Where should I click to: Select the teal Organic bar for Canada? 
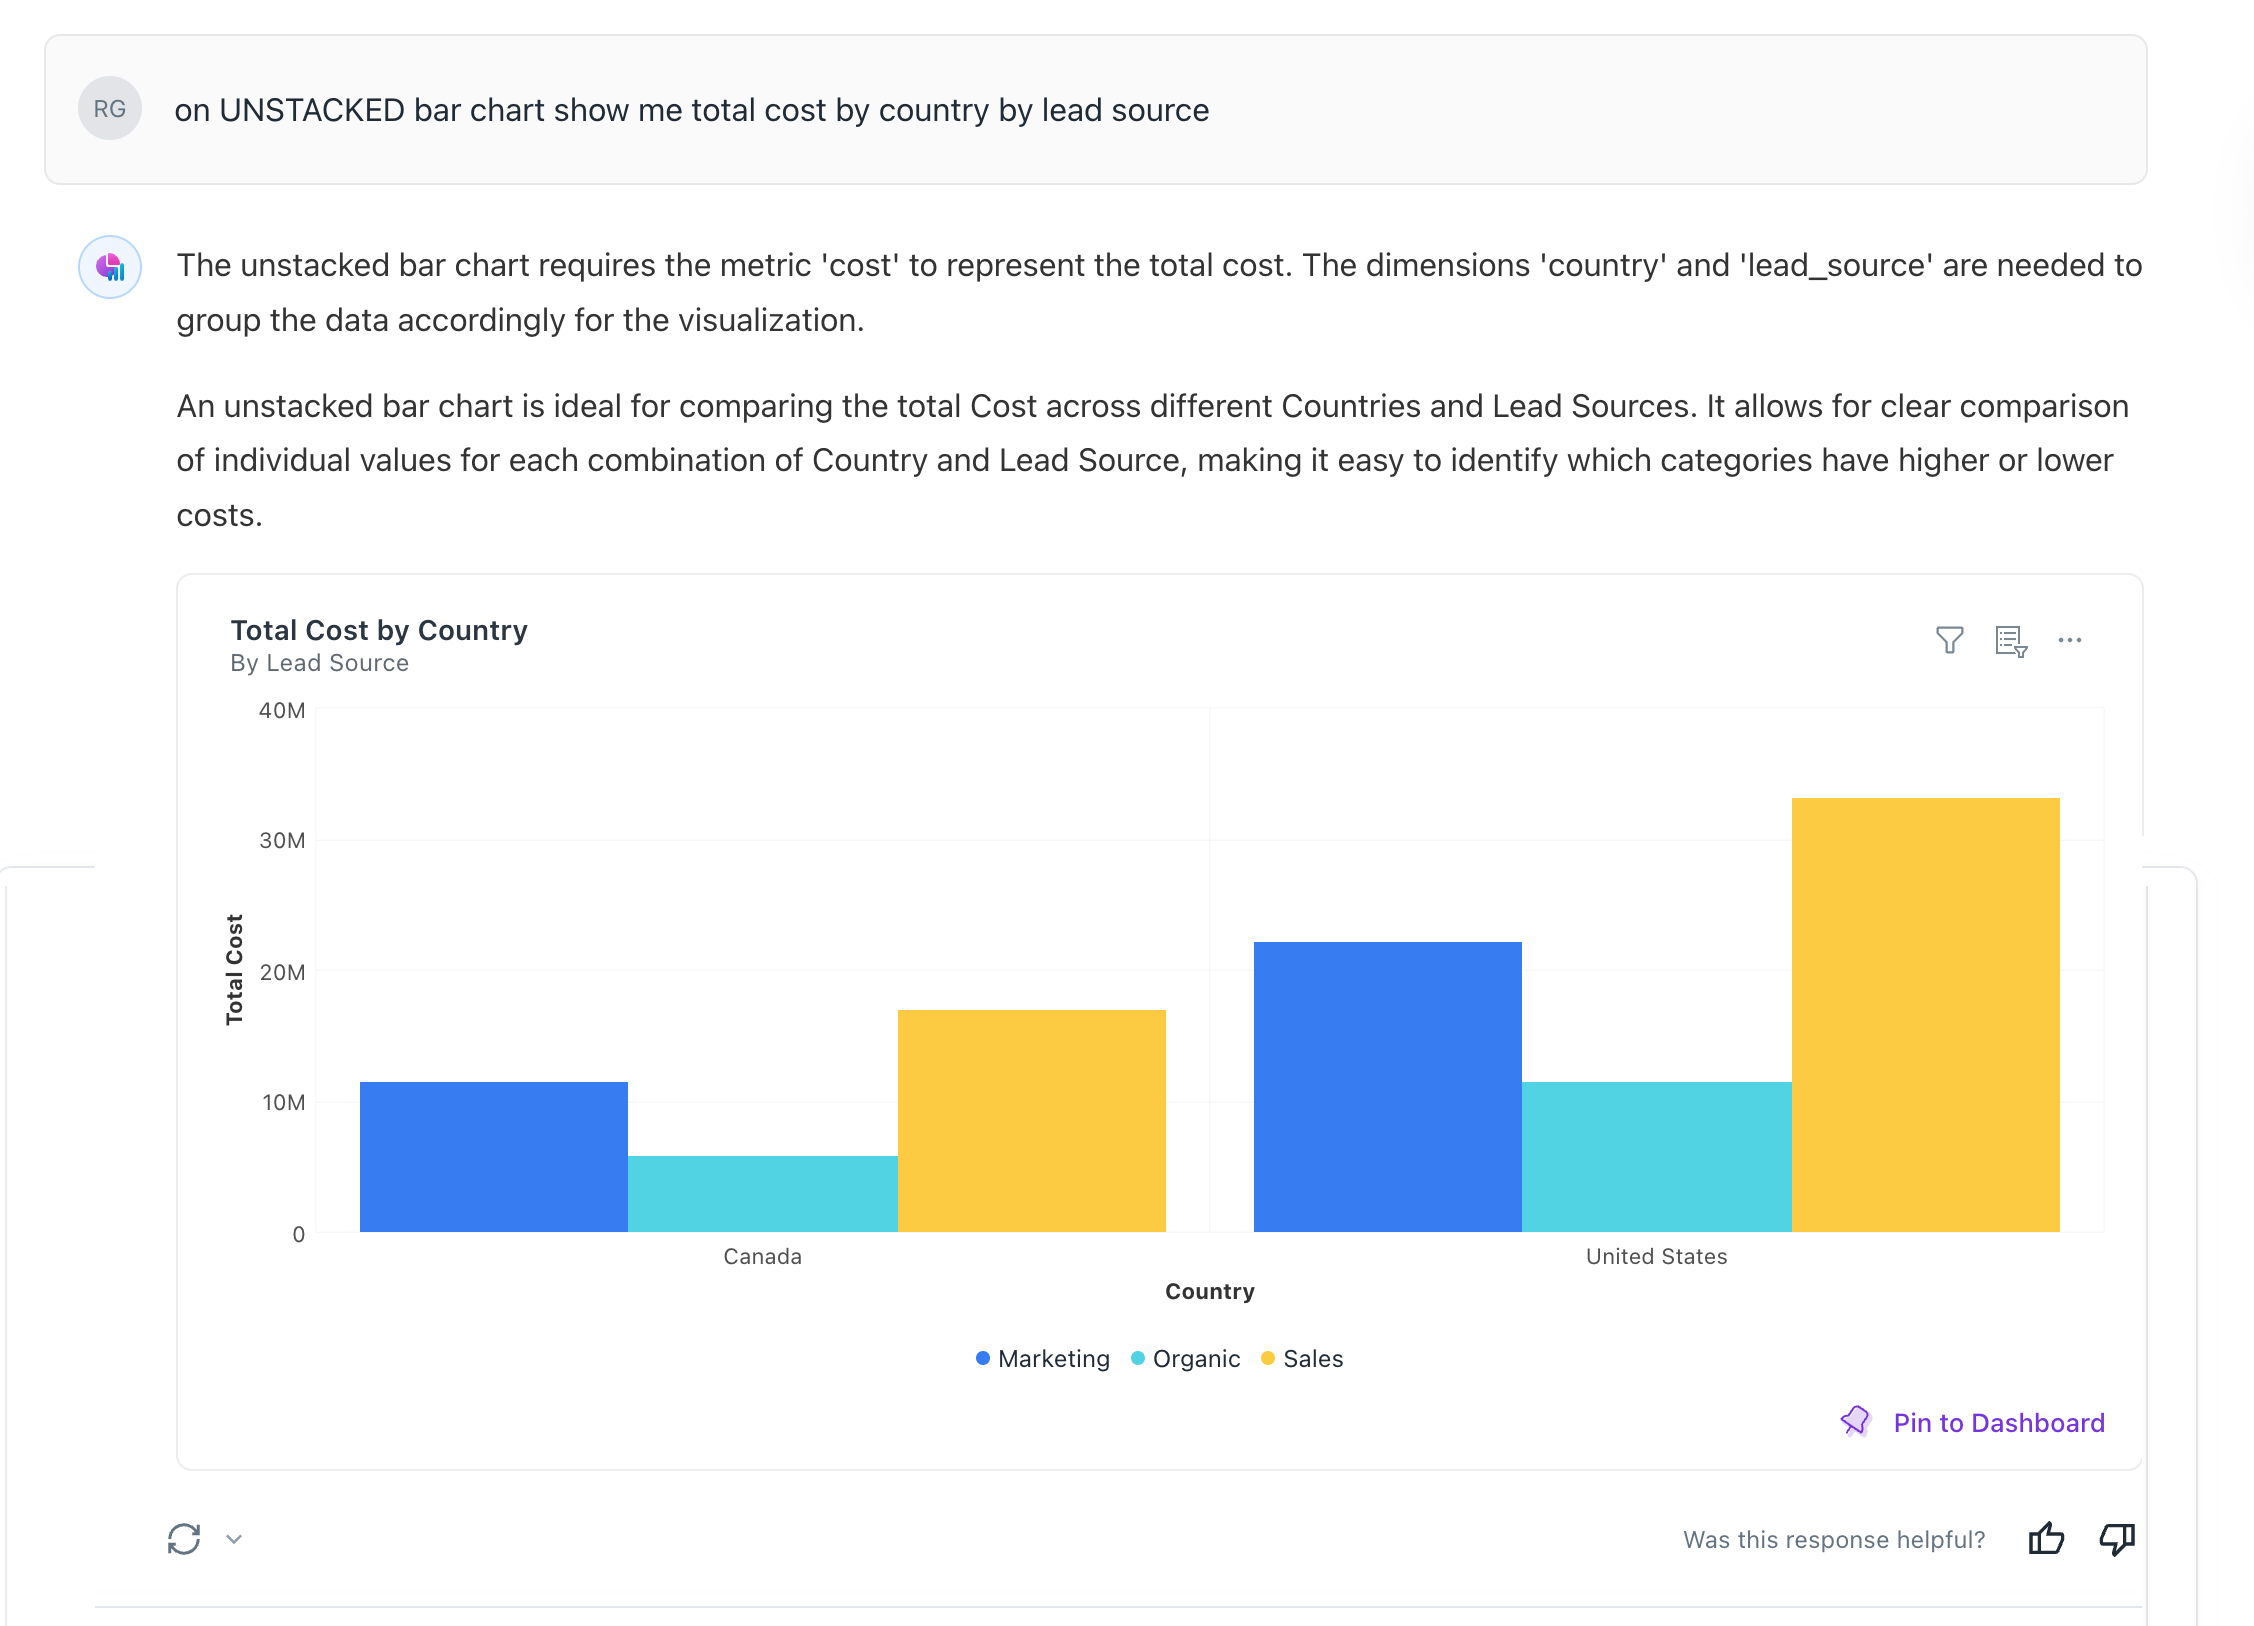click(763, 1194)
